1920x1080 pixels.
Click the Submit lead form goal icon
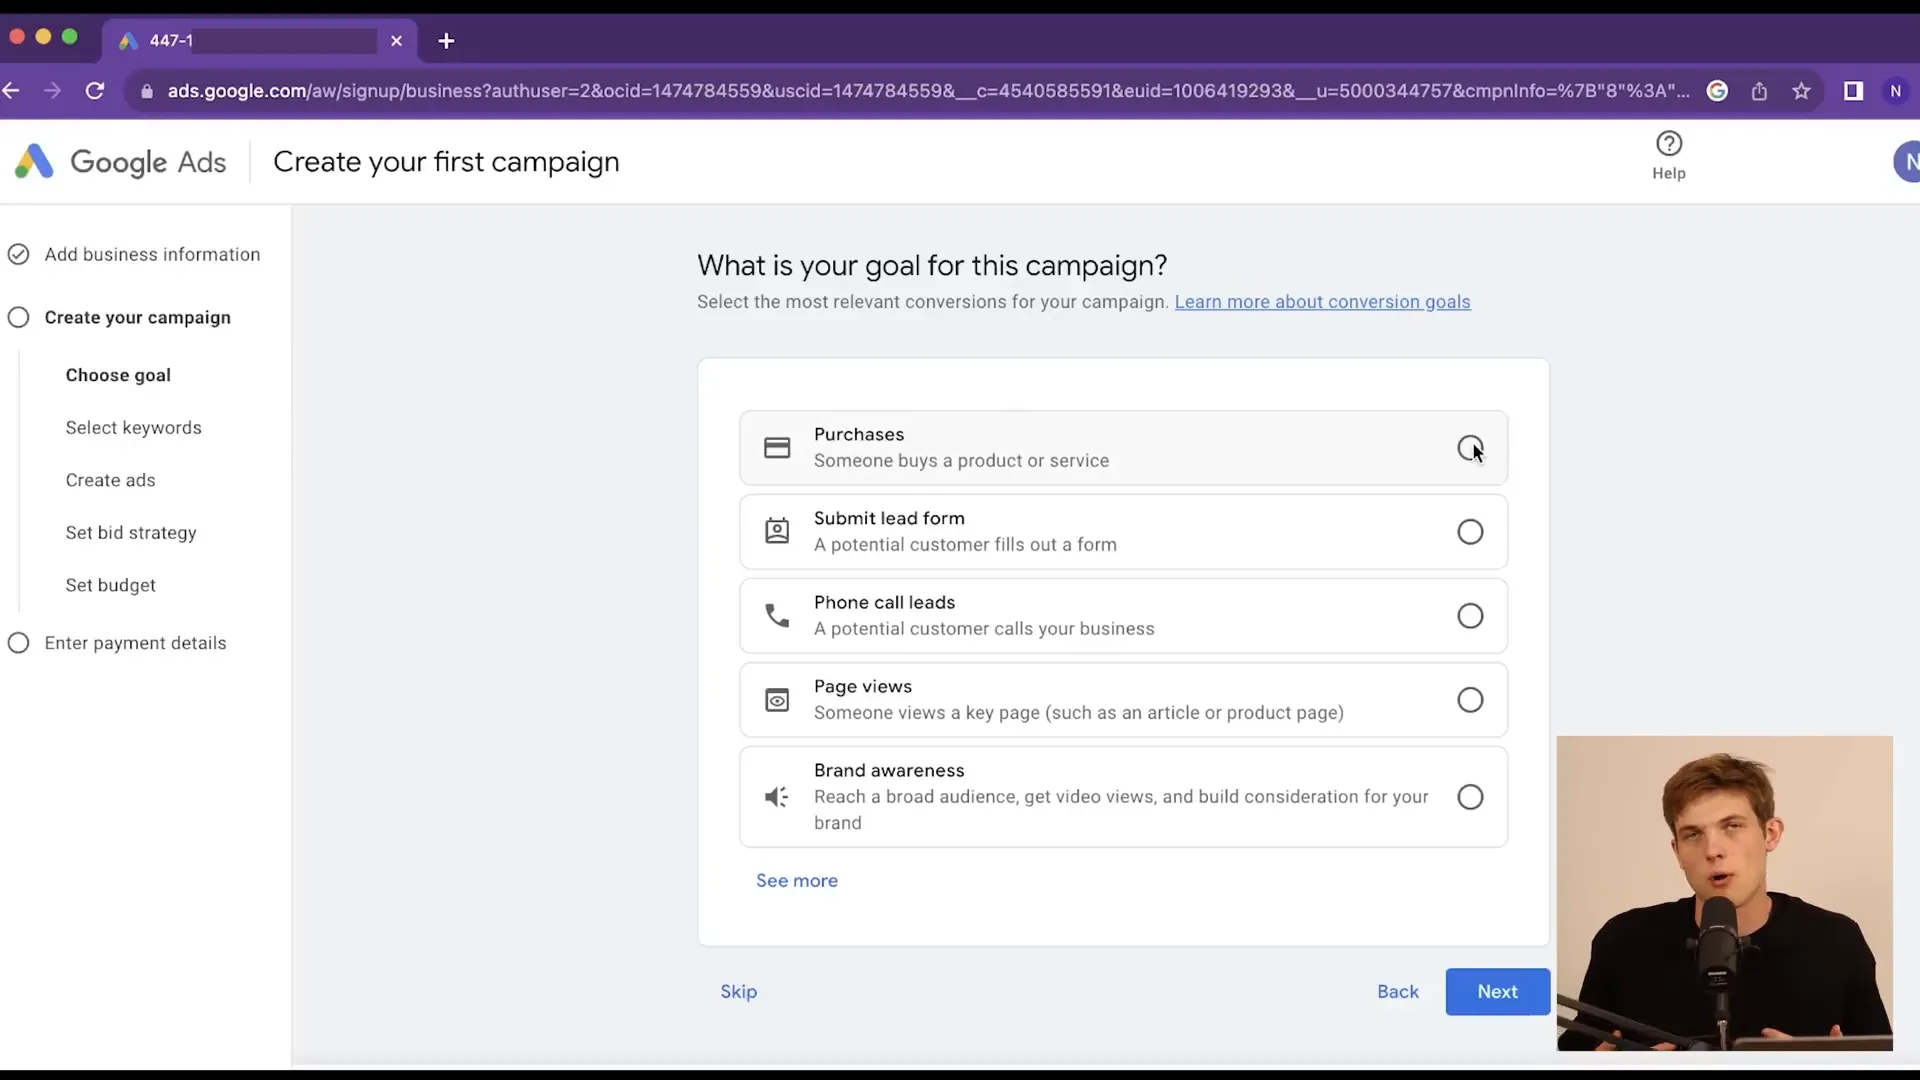pyautogui.click(x=777, y=530)
